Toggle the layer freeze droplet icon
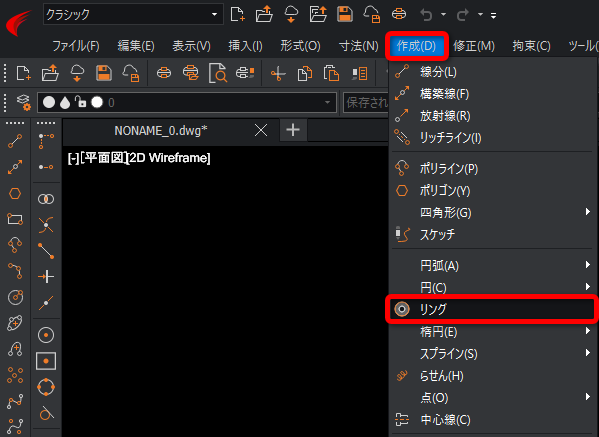The image size is (599, 437). (65, 102)
